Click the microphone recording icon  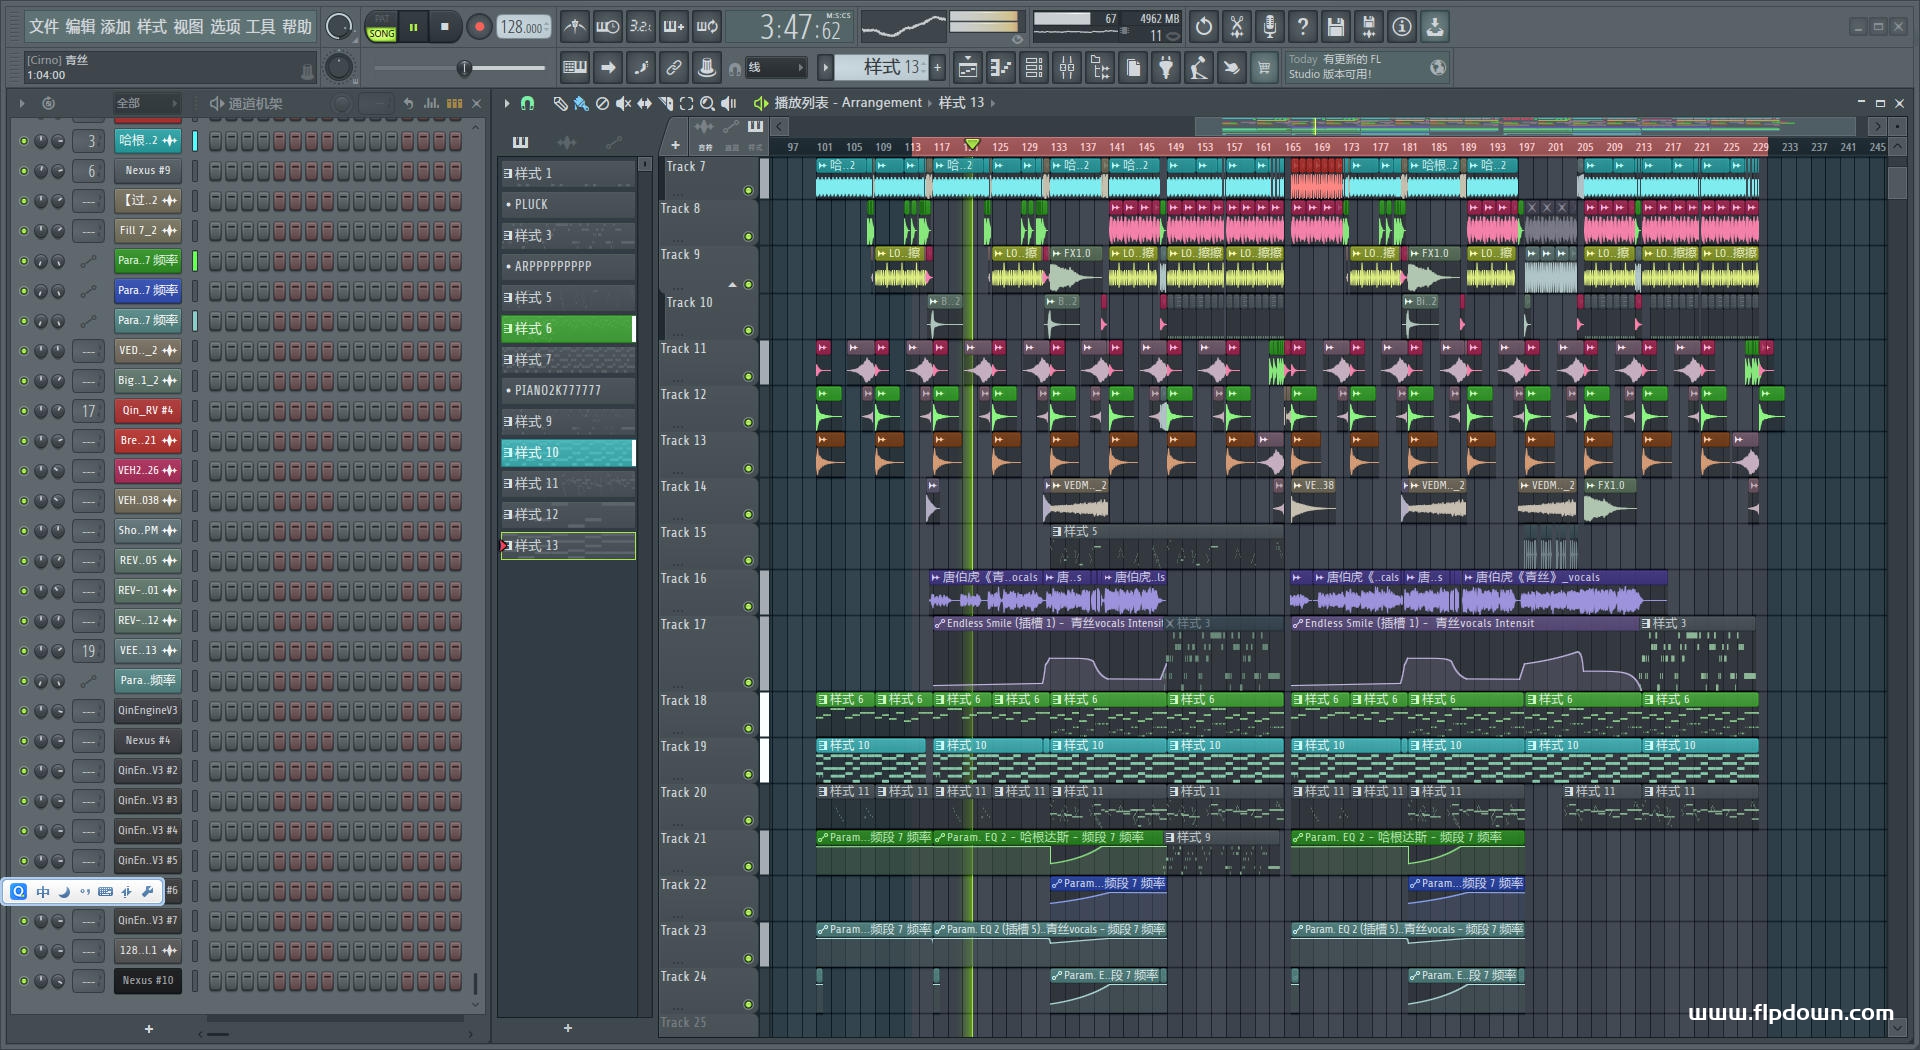click(x=1269, y=27)
